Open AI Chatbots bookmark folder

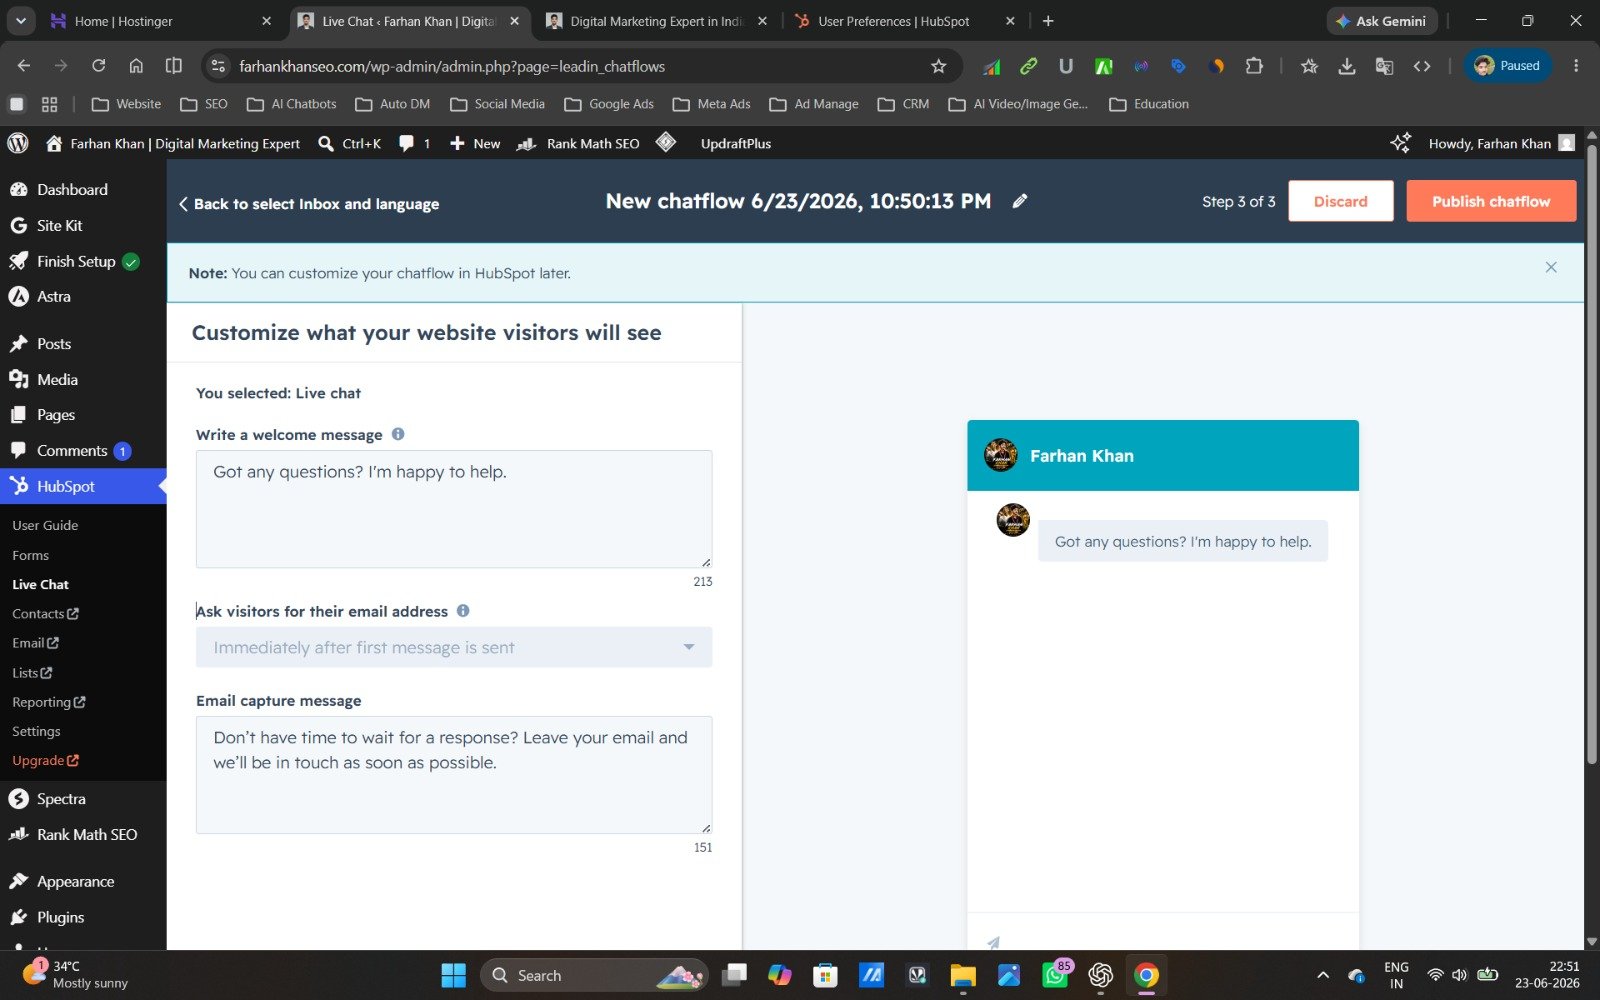coord(292,104)
